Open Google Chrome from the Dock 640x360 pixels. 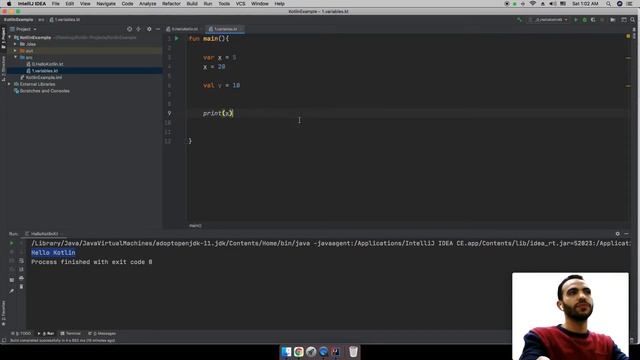(298, 351)
